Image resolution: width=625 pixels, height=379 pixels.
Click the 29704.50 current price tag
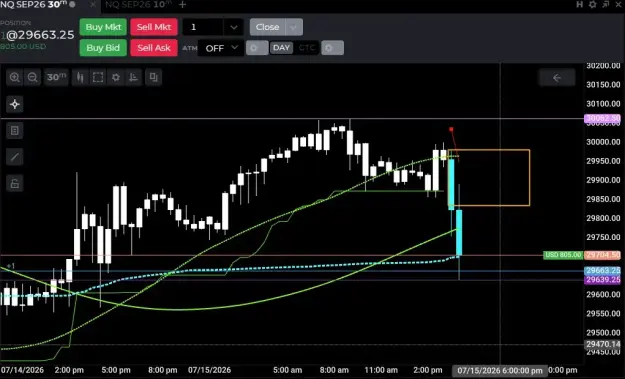click(603, 255)
